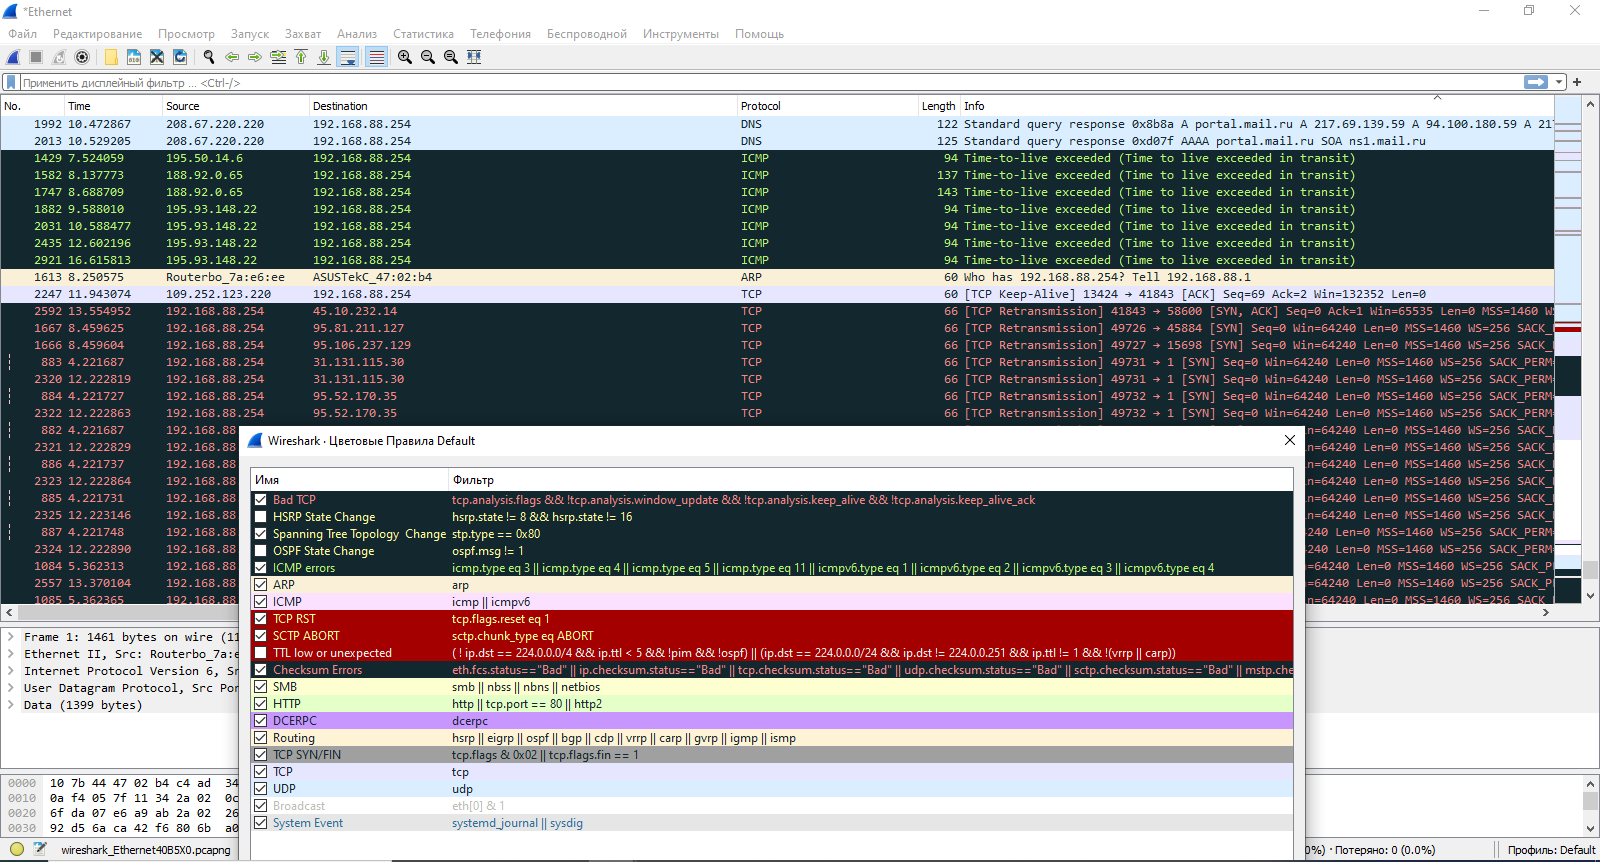Viewport: 1600px width, 862px height.
Task: Sort packets by Source column header
Action: coord(235,106)
